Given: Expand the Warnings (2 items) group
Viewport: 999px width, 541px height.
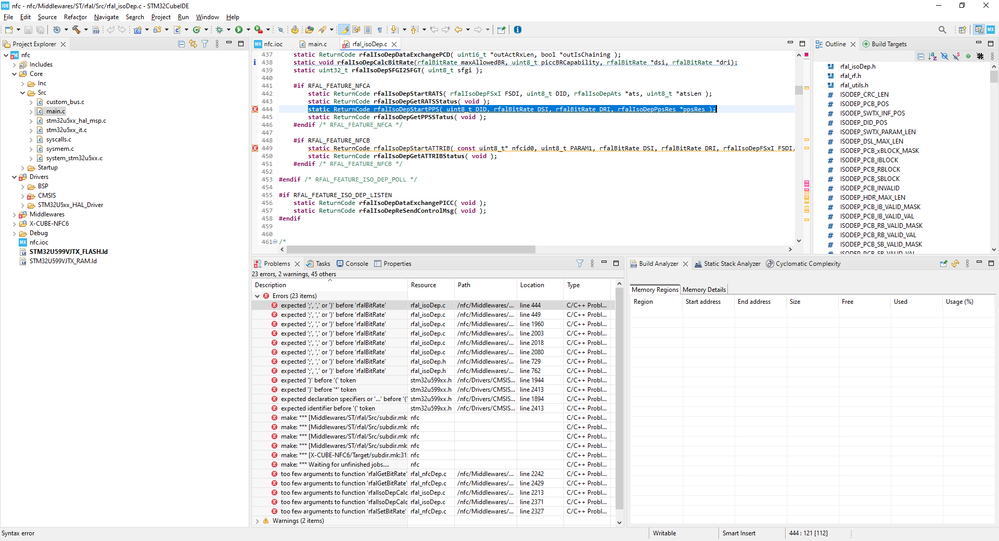Looking at the screenshot, I should click(x=257, y=520).
